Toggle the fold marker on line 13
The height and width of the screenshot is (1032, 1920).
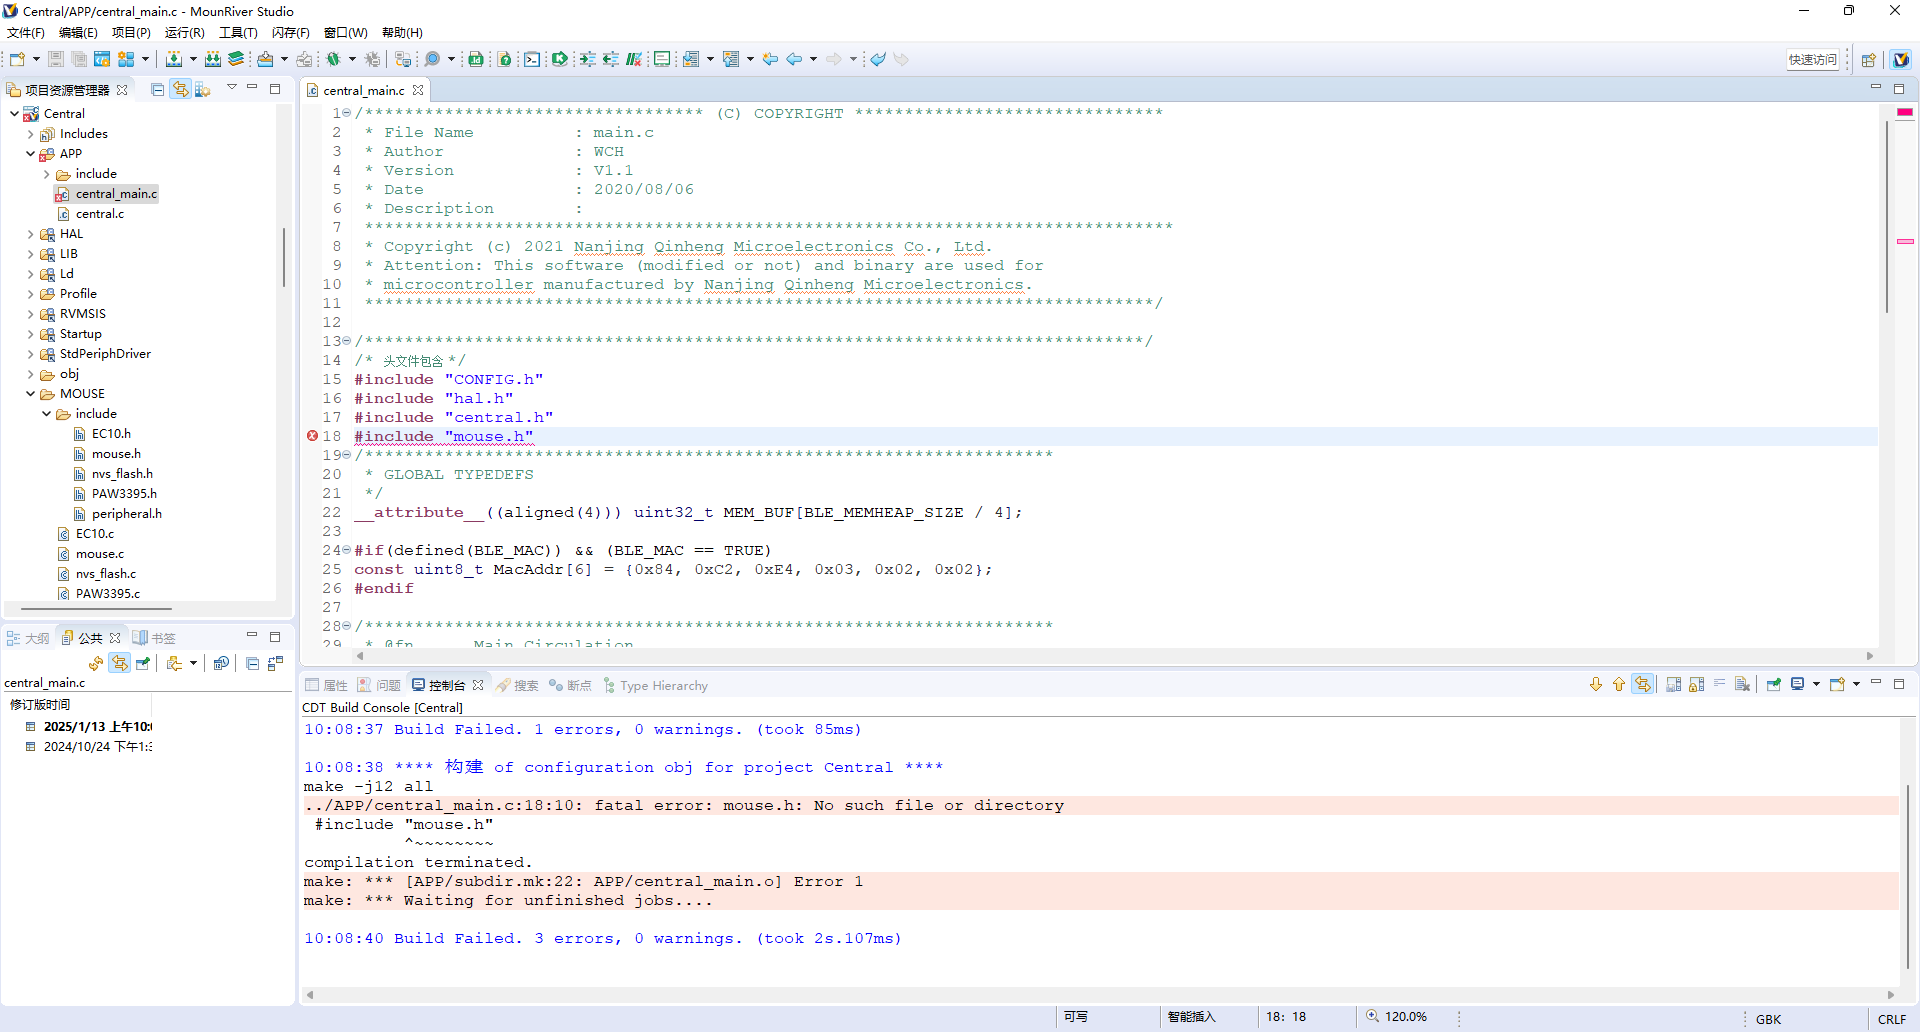pos(347,341)
